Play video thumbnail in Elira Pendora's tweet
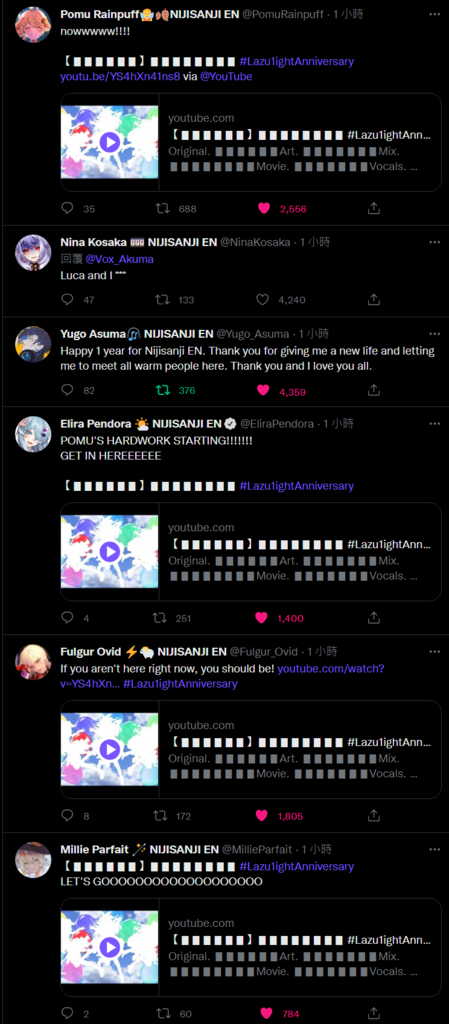The width and height of the screenshot is (449, 1024). tap(109, 552)
